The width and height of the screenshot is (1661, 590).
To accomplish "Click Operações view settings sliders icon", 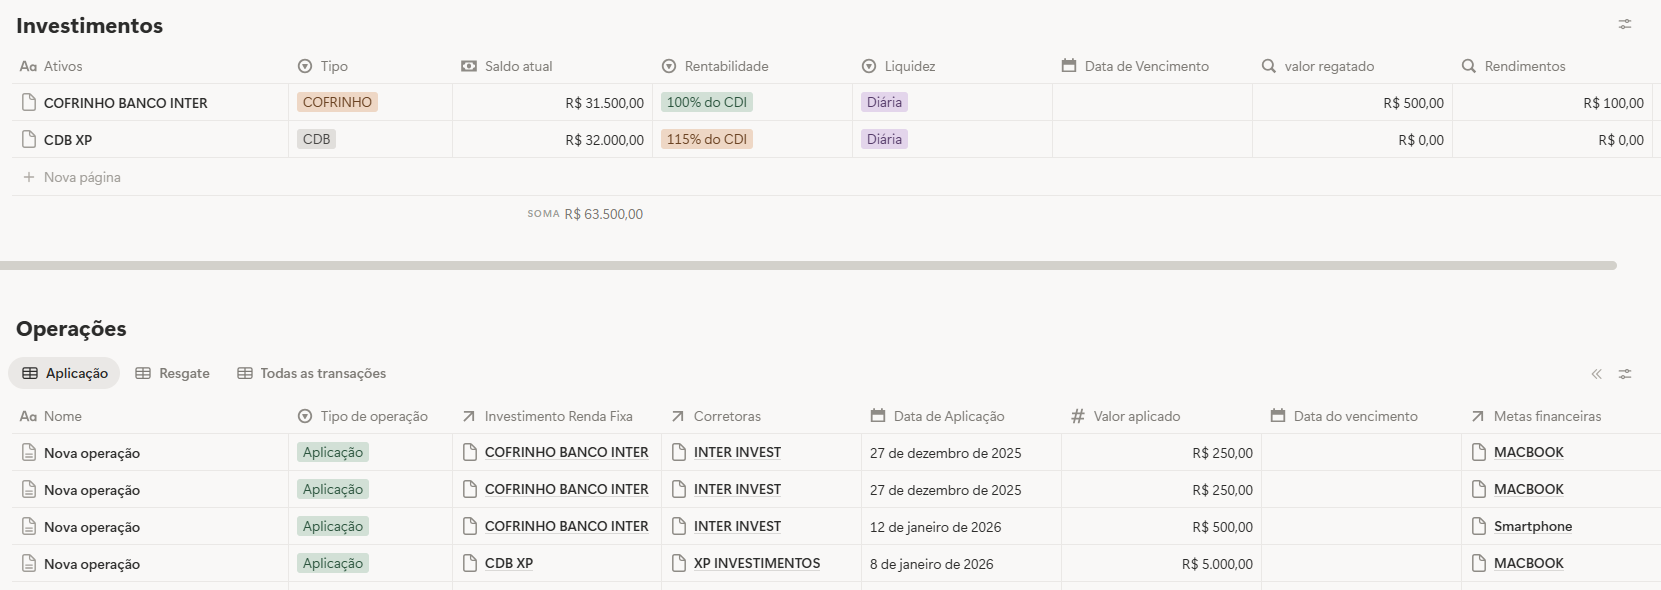I will tap(1625, 374).
